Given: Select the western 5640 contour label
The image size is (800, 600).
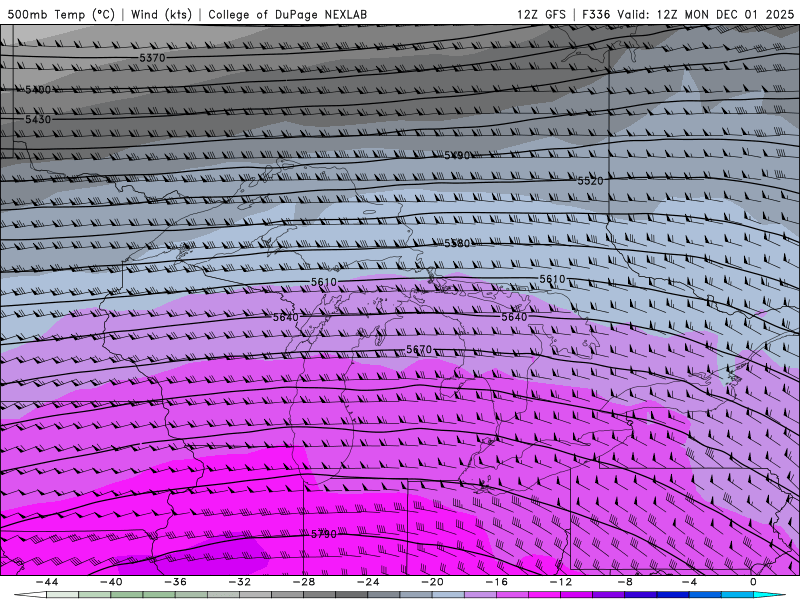Looking at the screenshot, I should coord(286,317).
